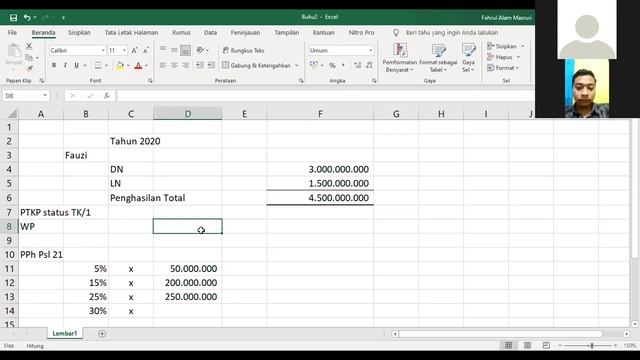Select the cell with value 200.000.000

pyautogui.click(x=188, y=282)
